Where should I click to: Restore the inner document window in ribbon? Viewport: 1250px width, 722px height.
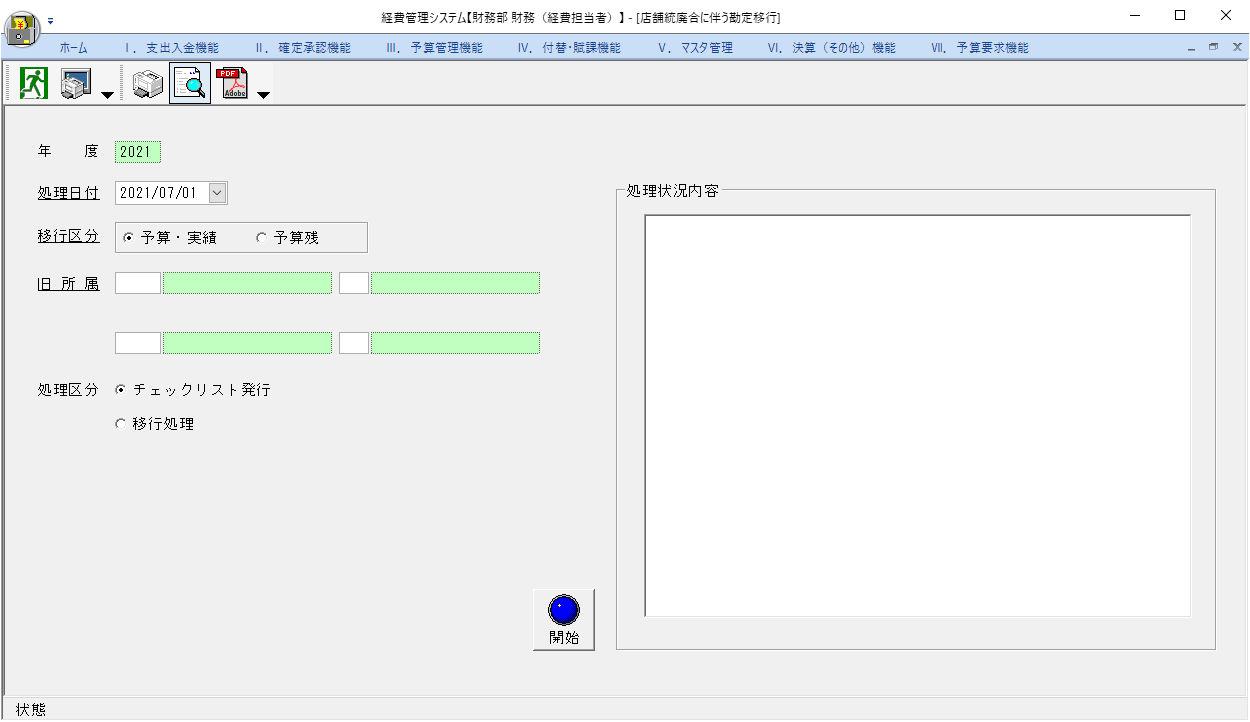[1213, 47]
